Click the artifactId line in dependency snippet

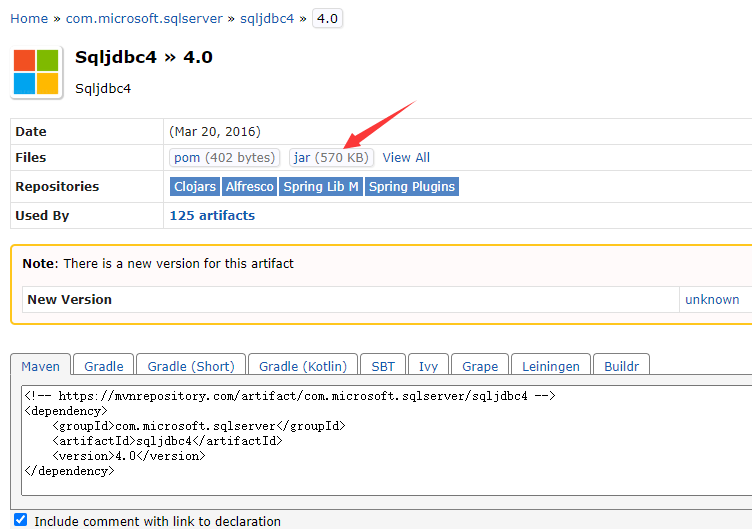coord(167,440)
